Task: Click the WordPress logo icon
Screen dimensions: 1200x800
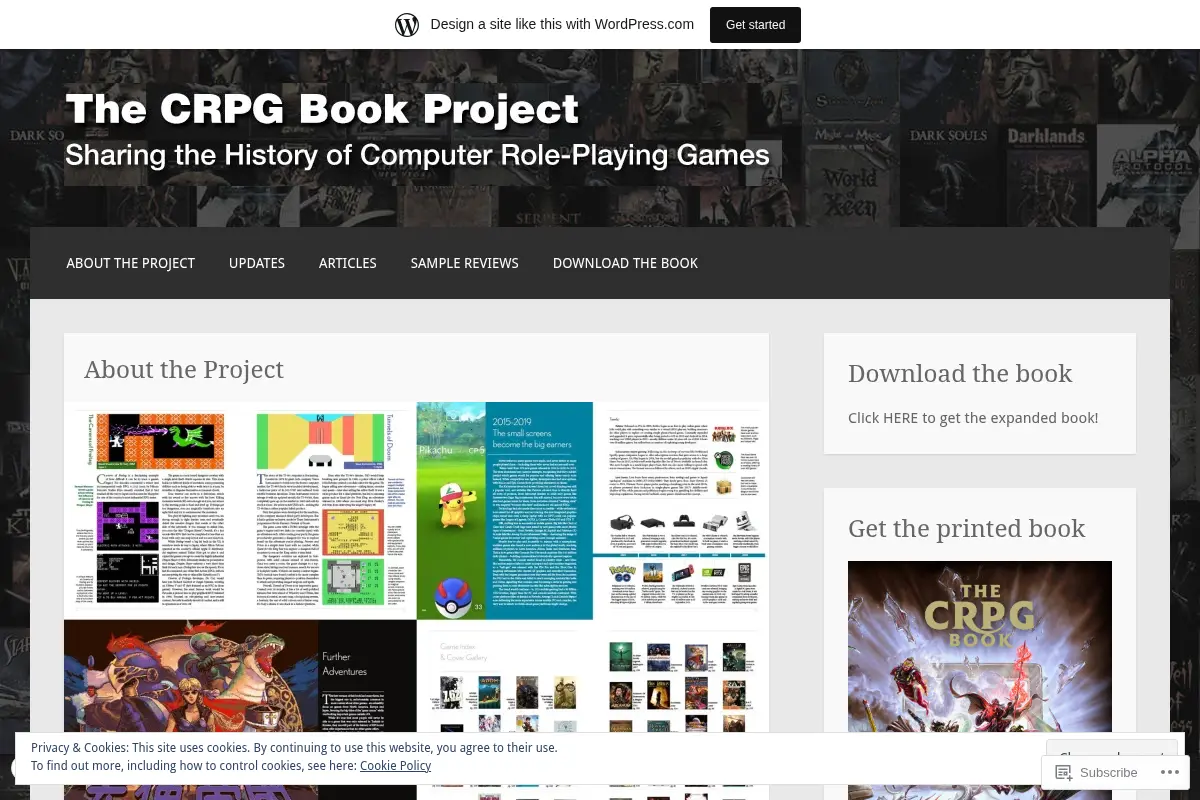Action: click(x=407, y=25)
